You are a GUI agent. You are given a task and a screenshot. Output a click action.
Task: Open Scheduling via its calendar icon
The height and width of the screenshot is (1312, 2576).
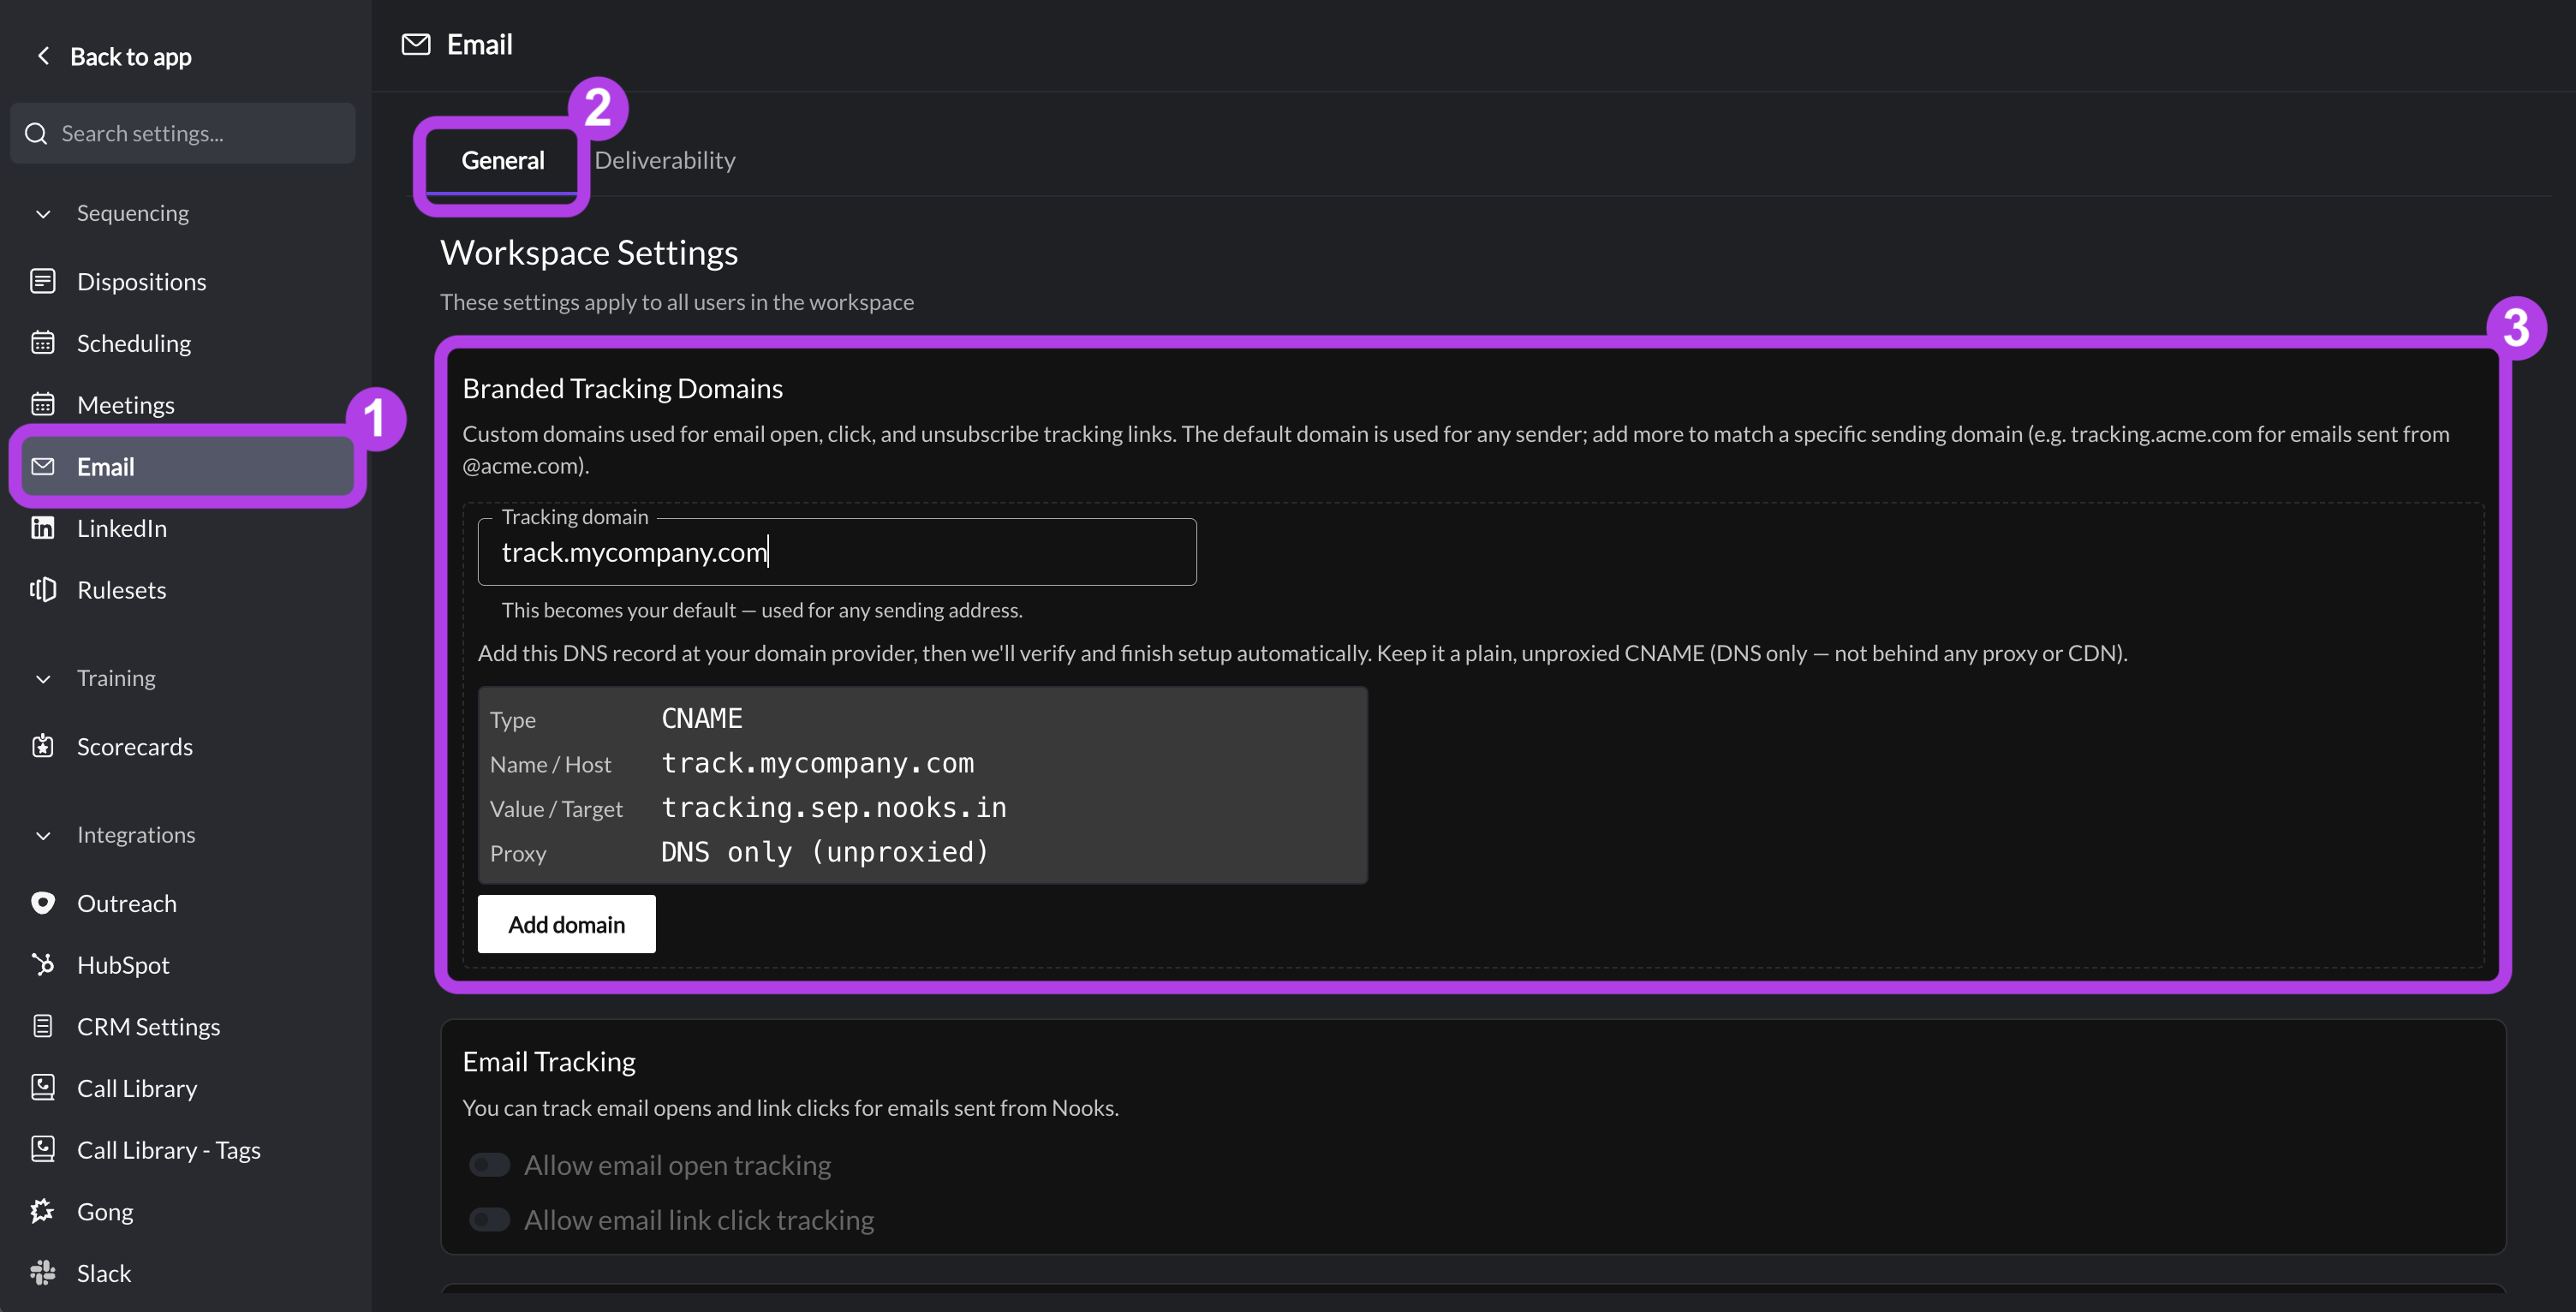[x=43, y=343]
